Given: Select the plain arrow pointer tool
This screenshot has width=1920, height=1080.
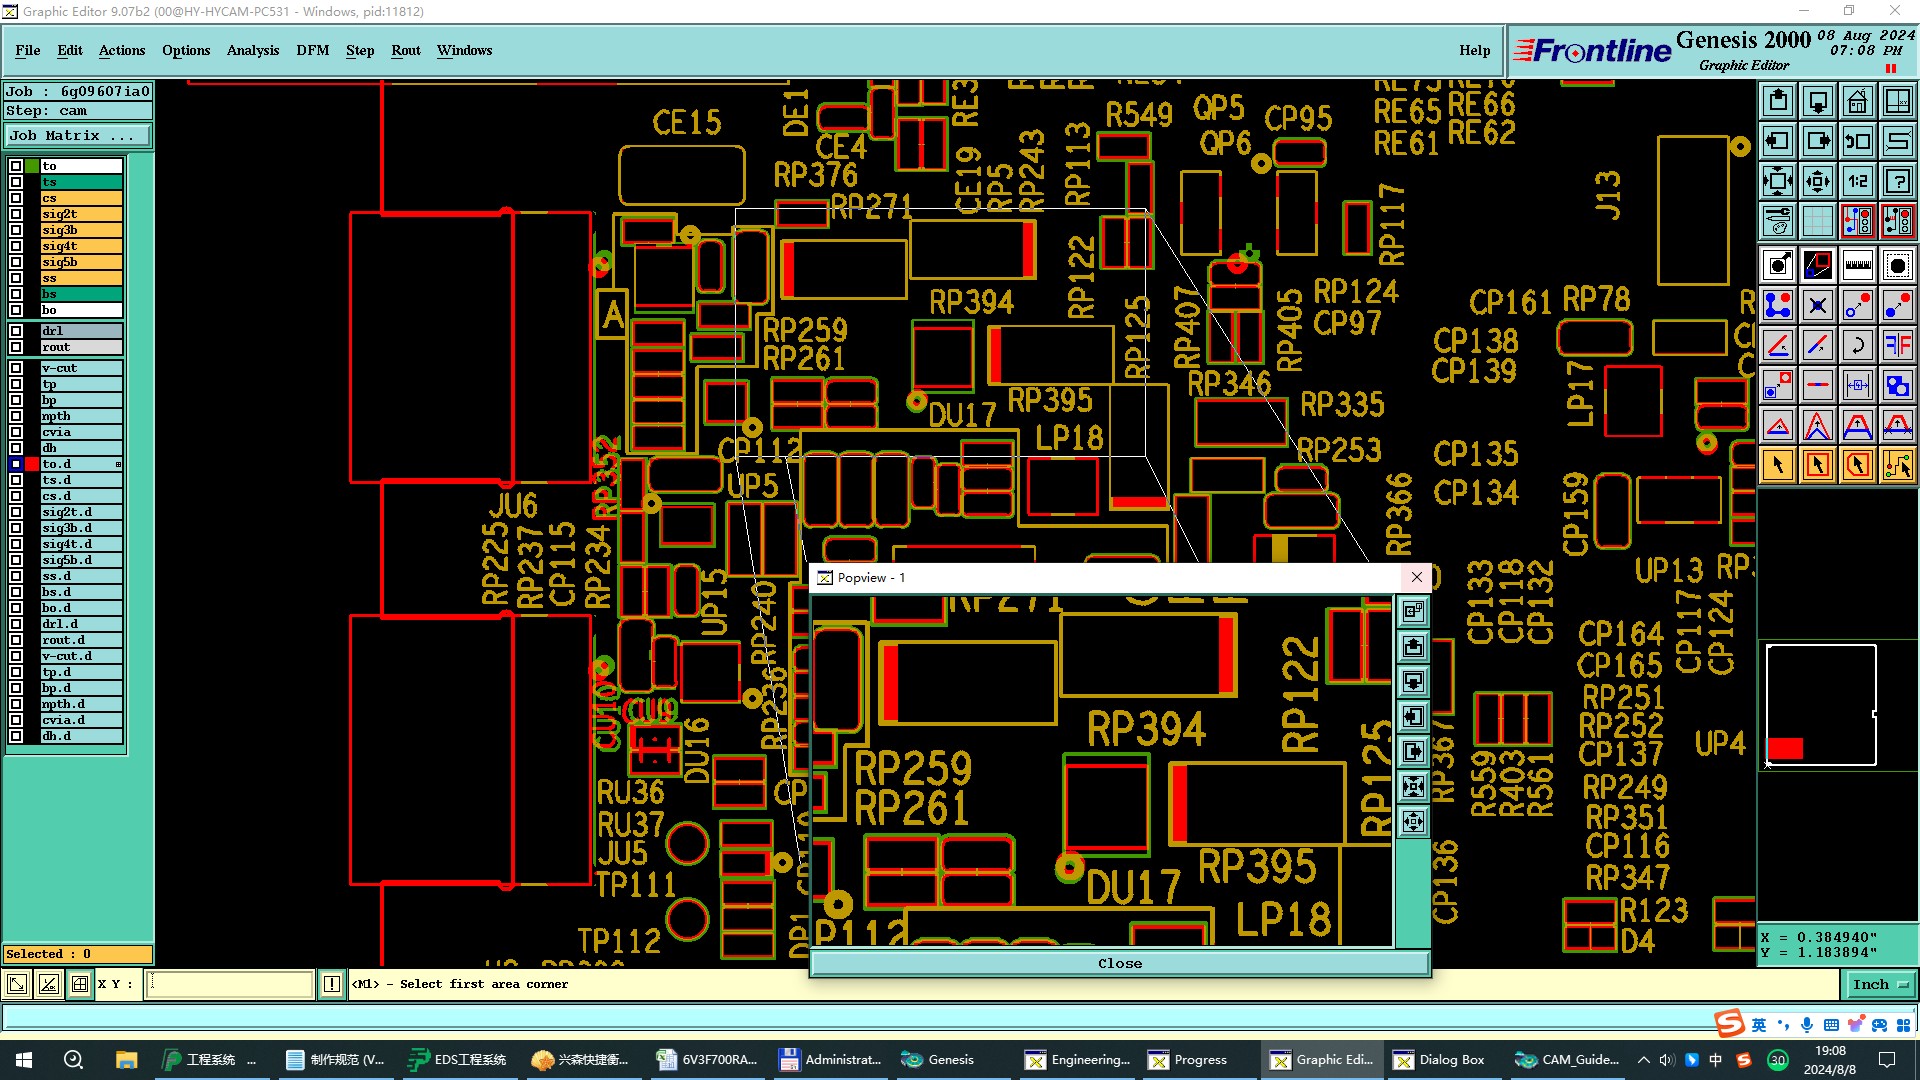Looking at the screenshot, I should coord(1778,465).
